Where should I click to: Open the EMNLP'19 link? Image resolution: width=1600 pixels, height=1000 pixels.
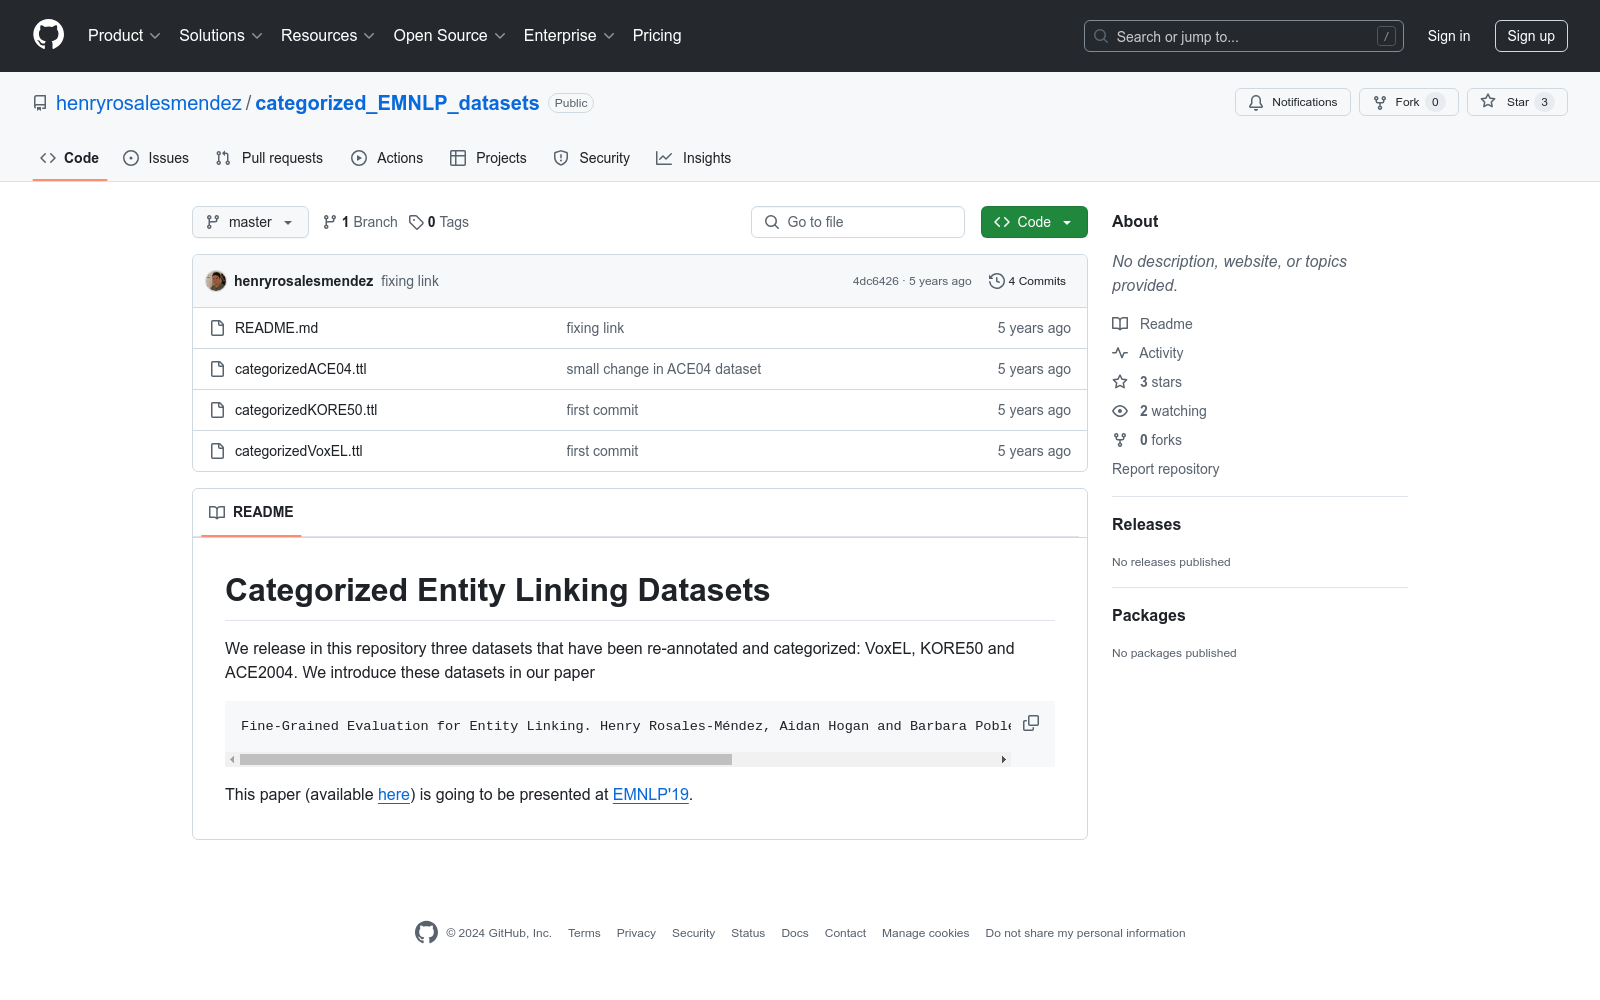tap(651, 794)
